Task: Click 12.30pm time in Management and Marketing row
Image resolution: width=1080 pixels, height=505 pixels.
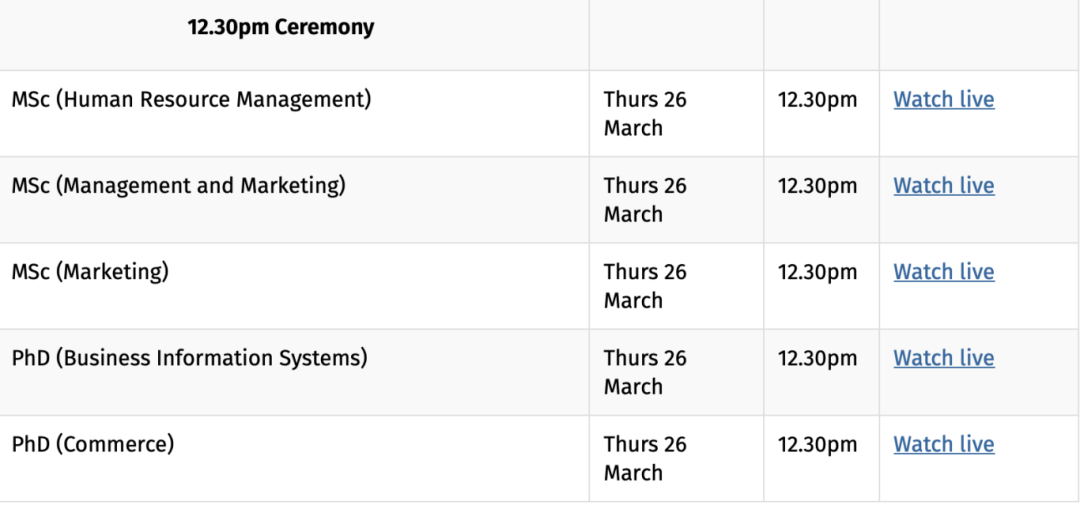Action: (817, 186)
